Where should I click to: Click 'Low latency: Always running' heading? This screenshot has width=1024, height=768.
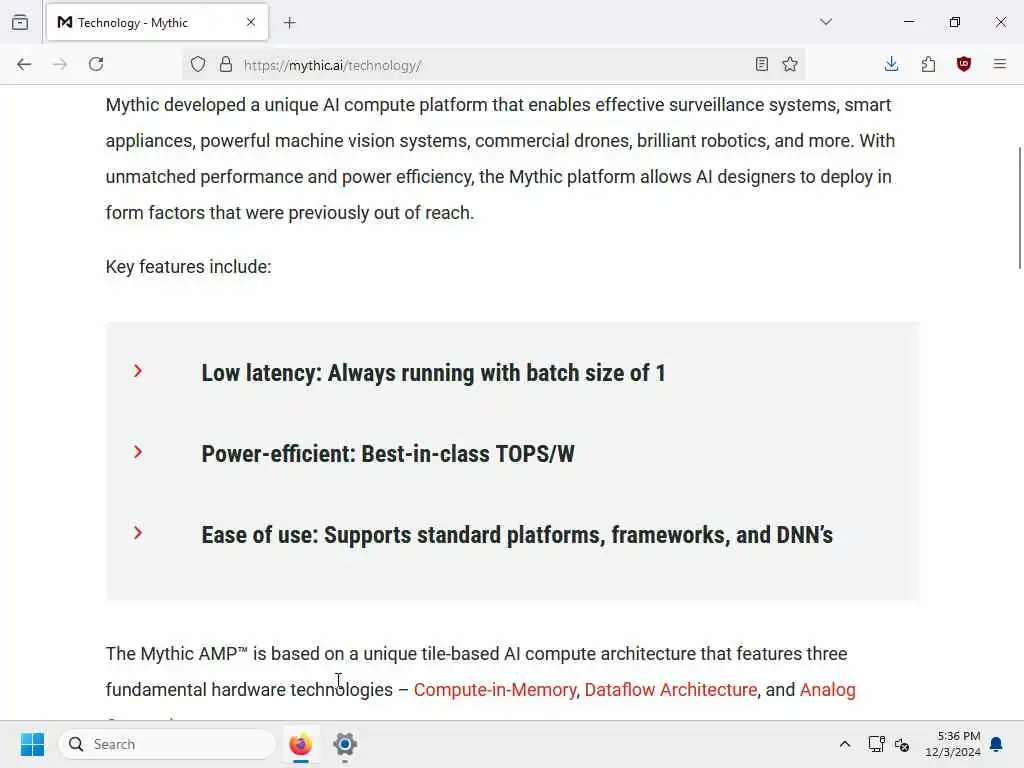(434, 373)
